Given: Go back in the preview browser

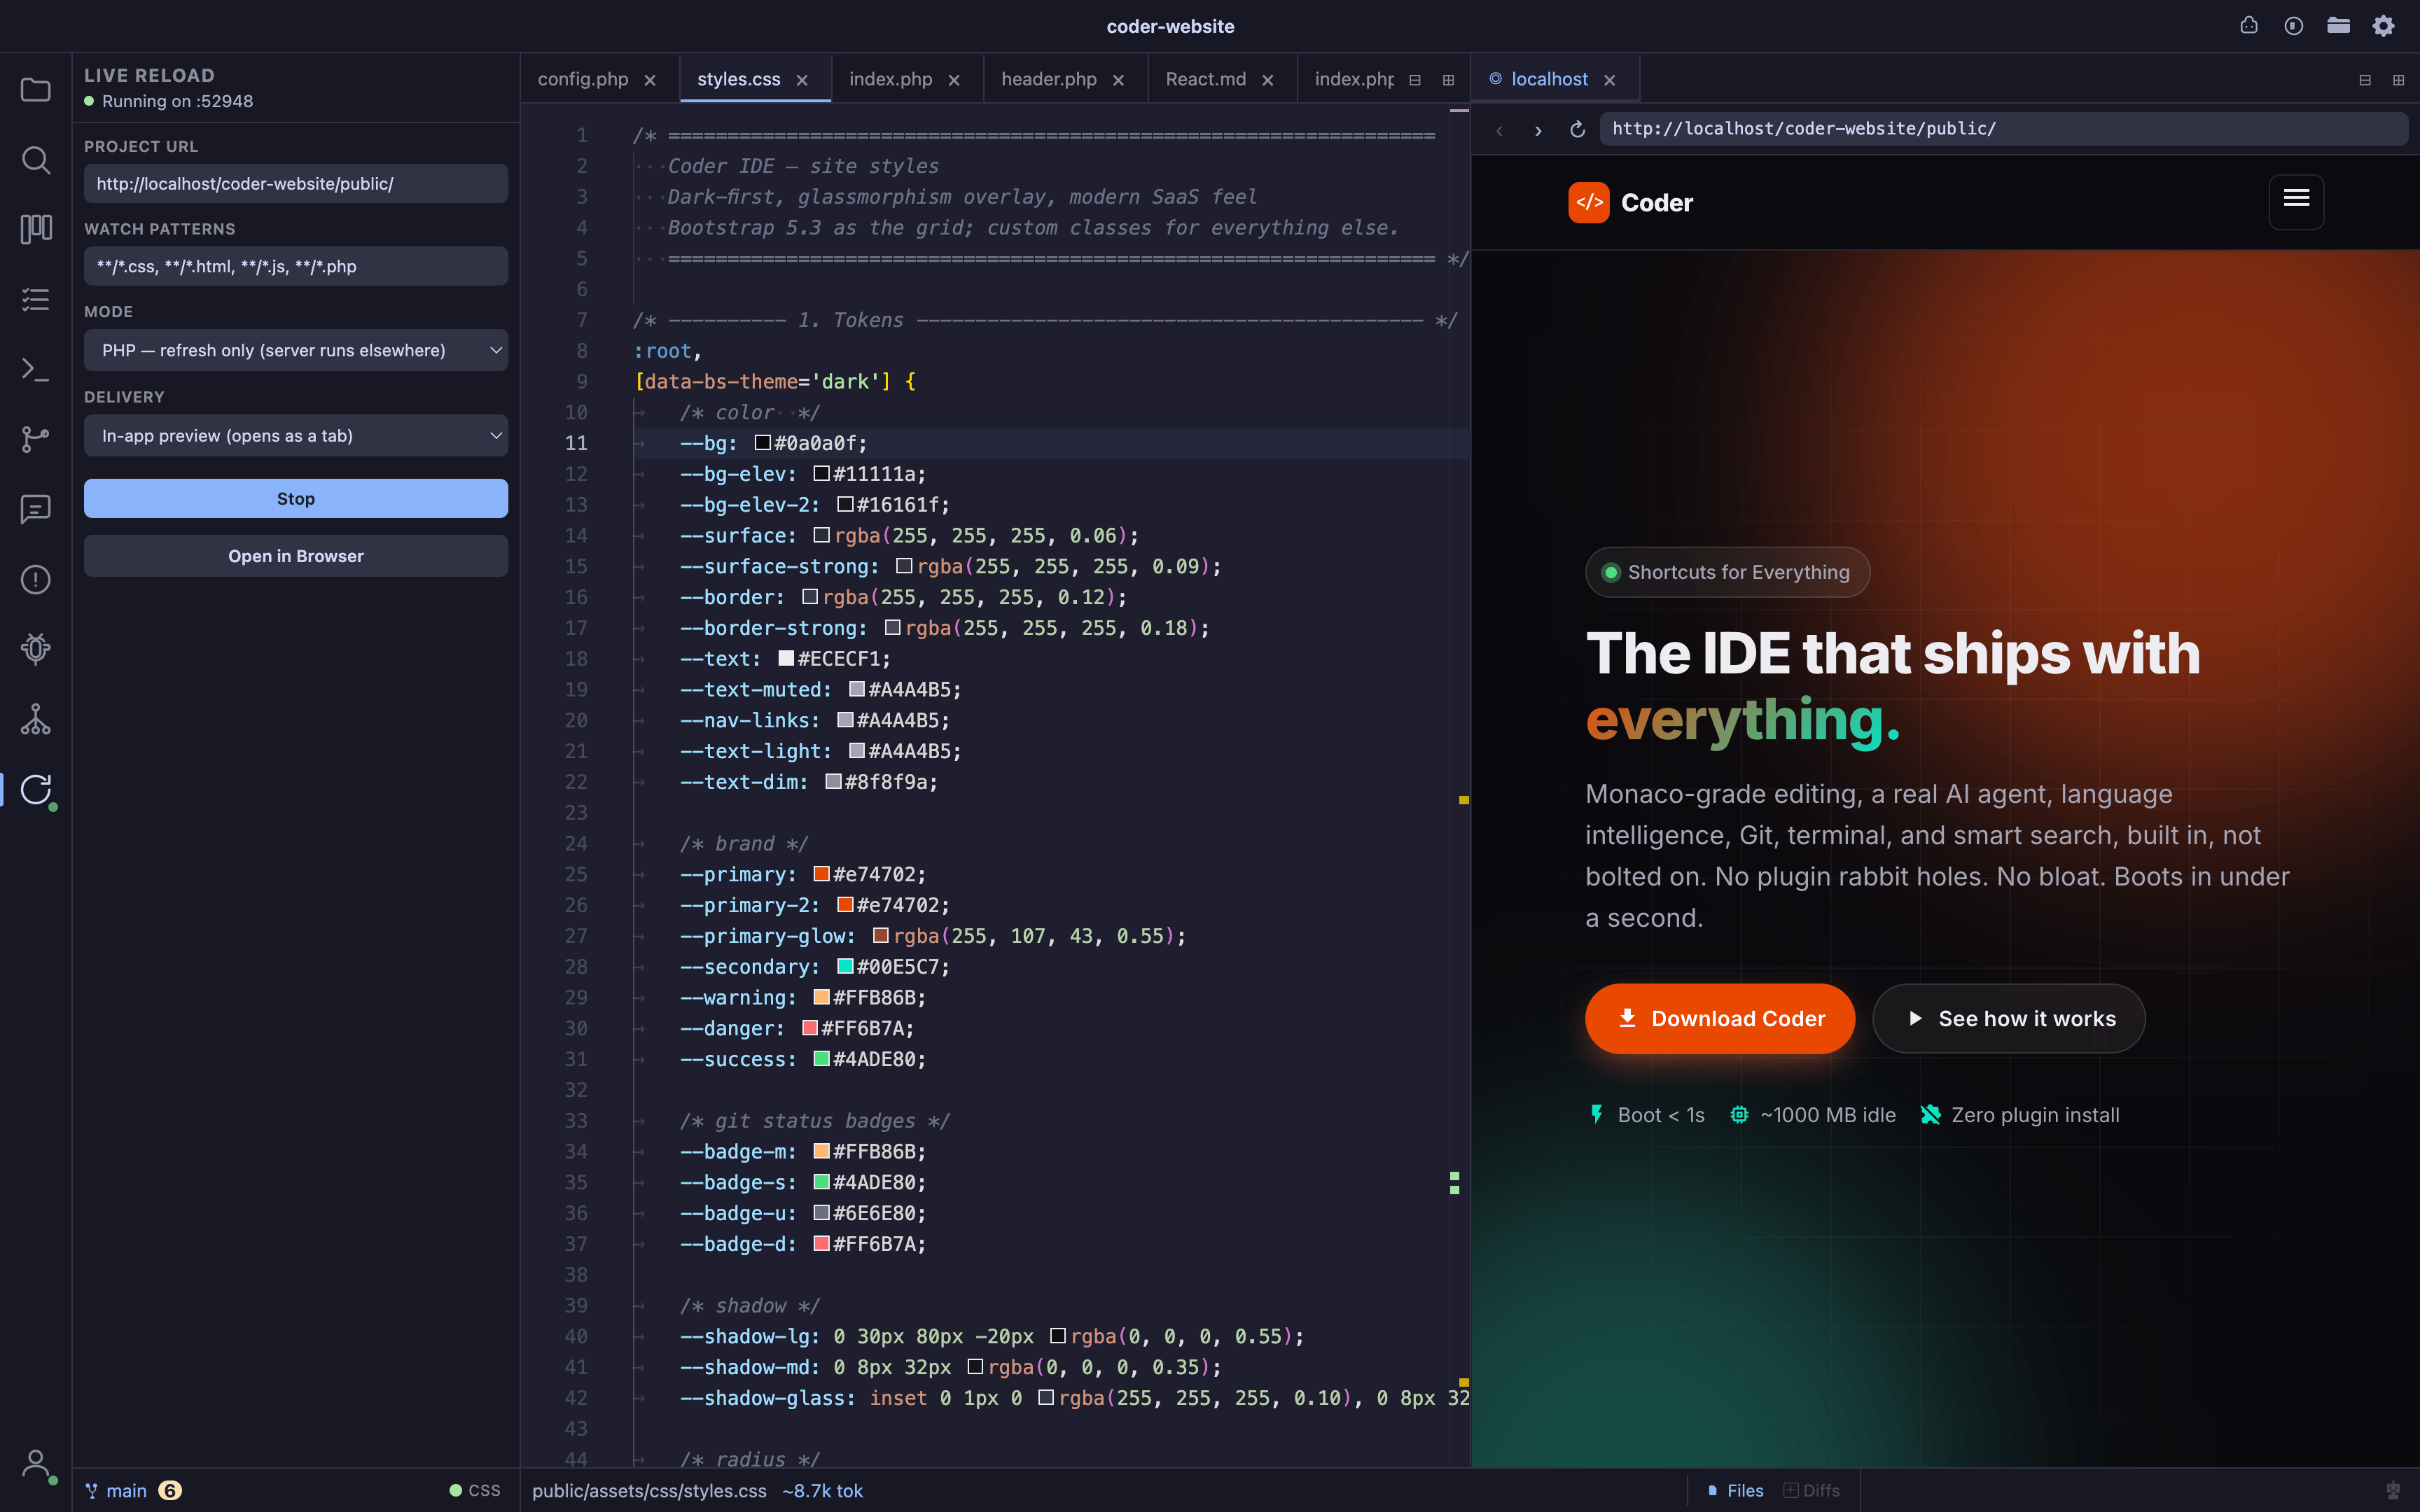Looking at the screenshot, I should pyautogui.click(x=1499, y=130).
